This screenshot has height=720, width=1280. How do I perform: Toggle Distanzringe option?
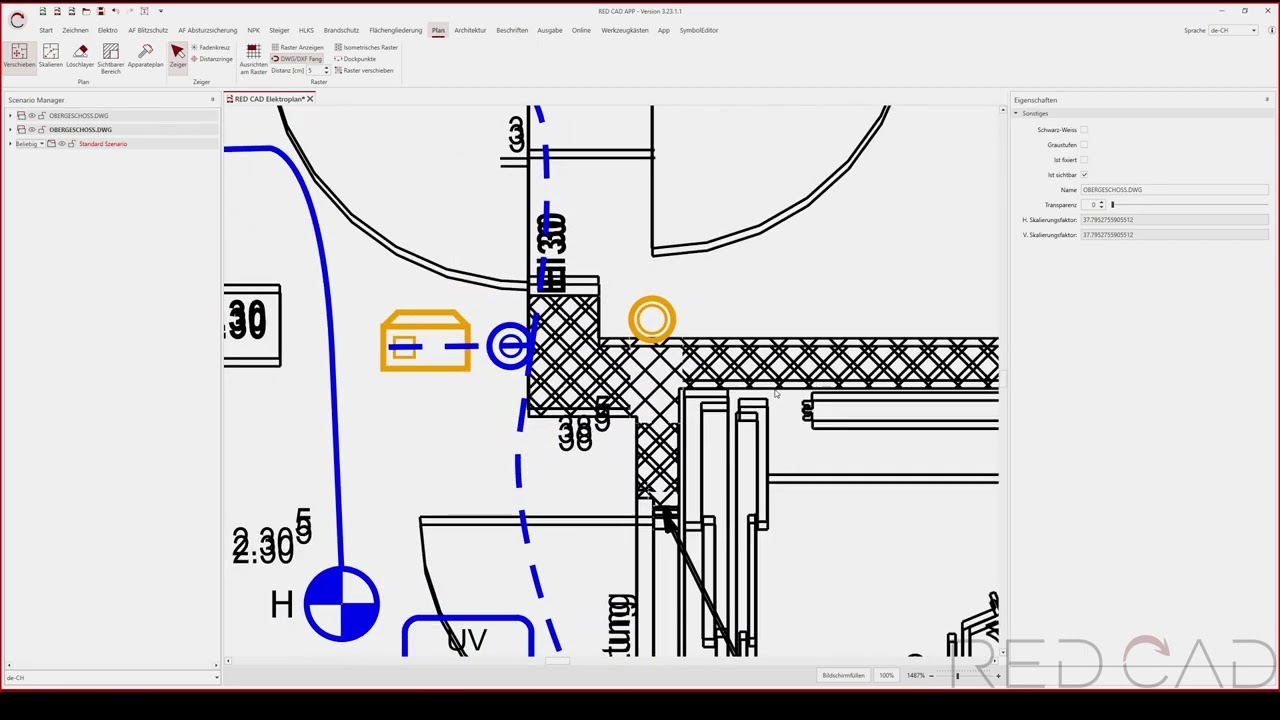[211, 59]
